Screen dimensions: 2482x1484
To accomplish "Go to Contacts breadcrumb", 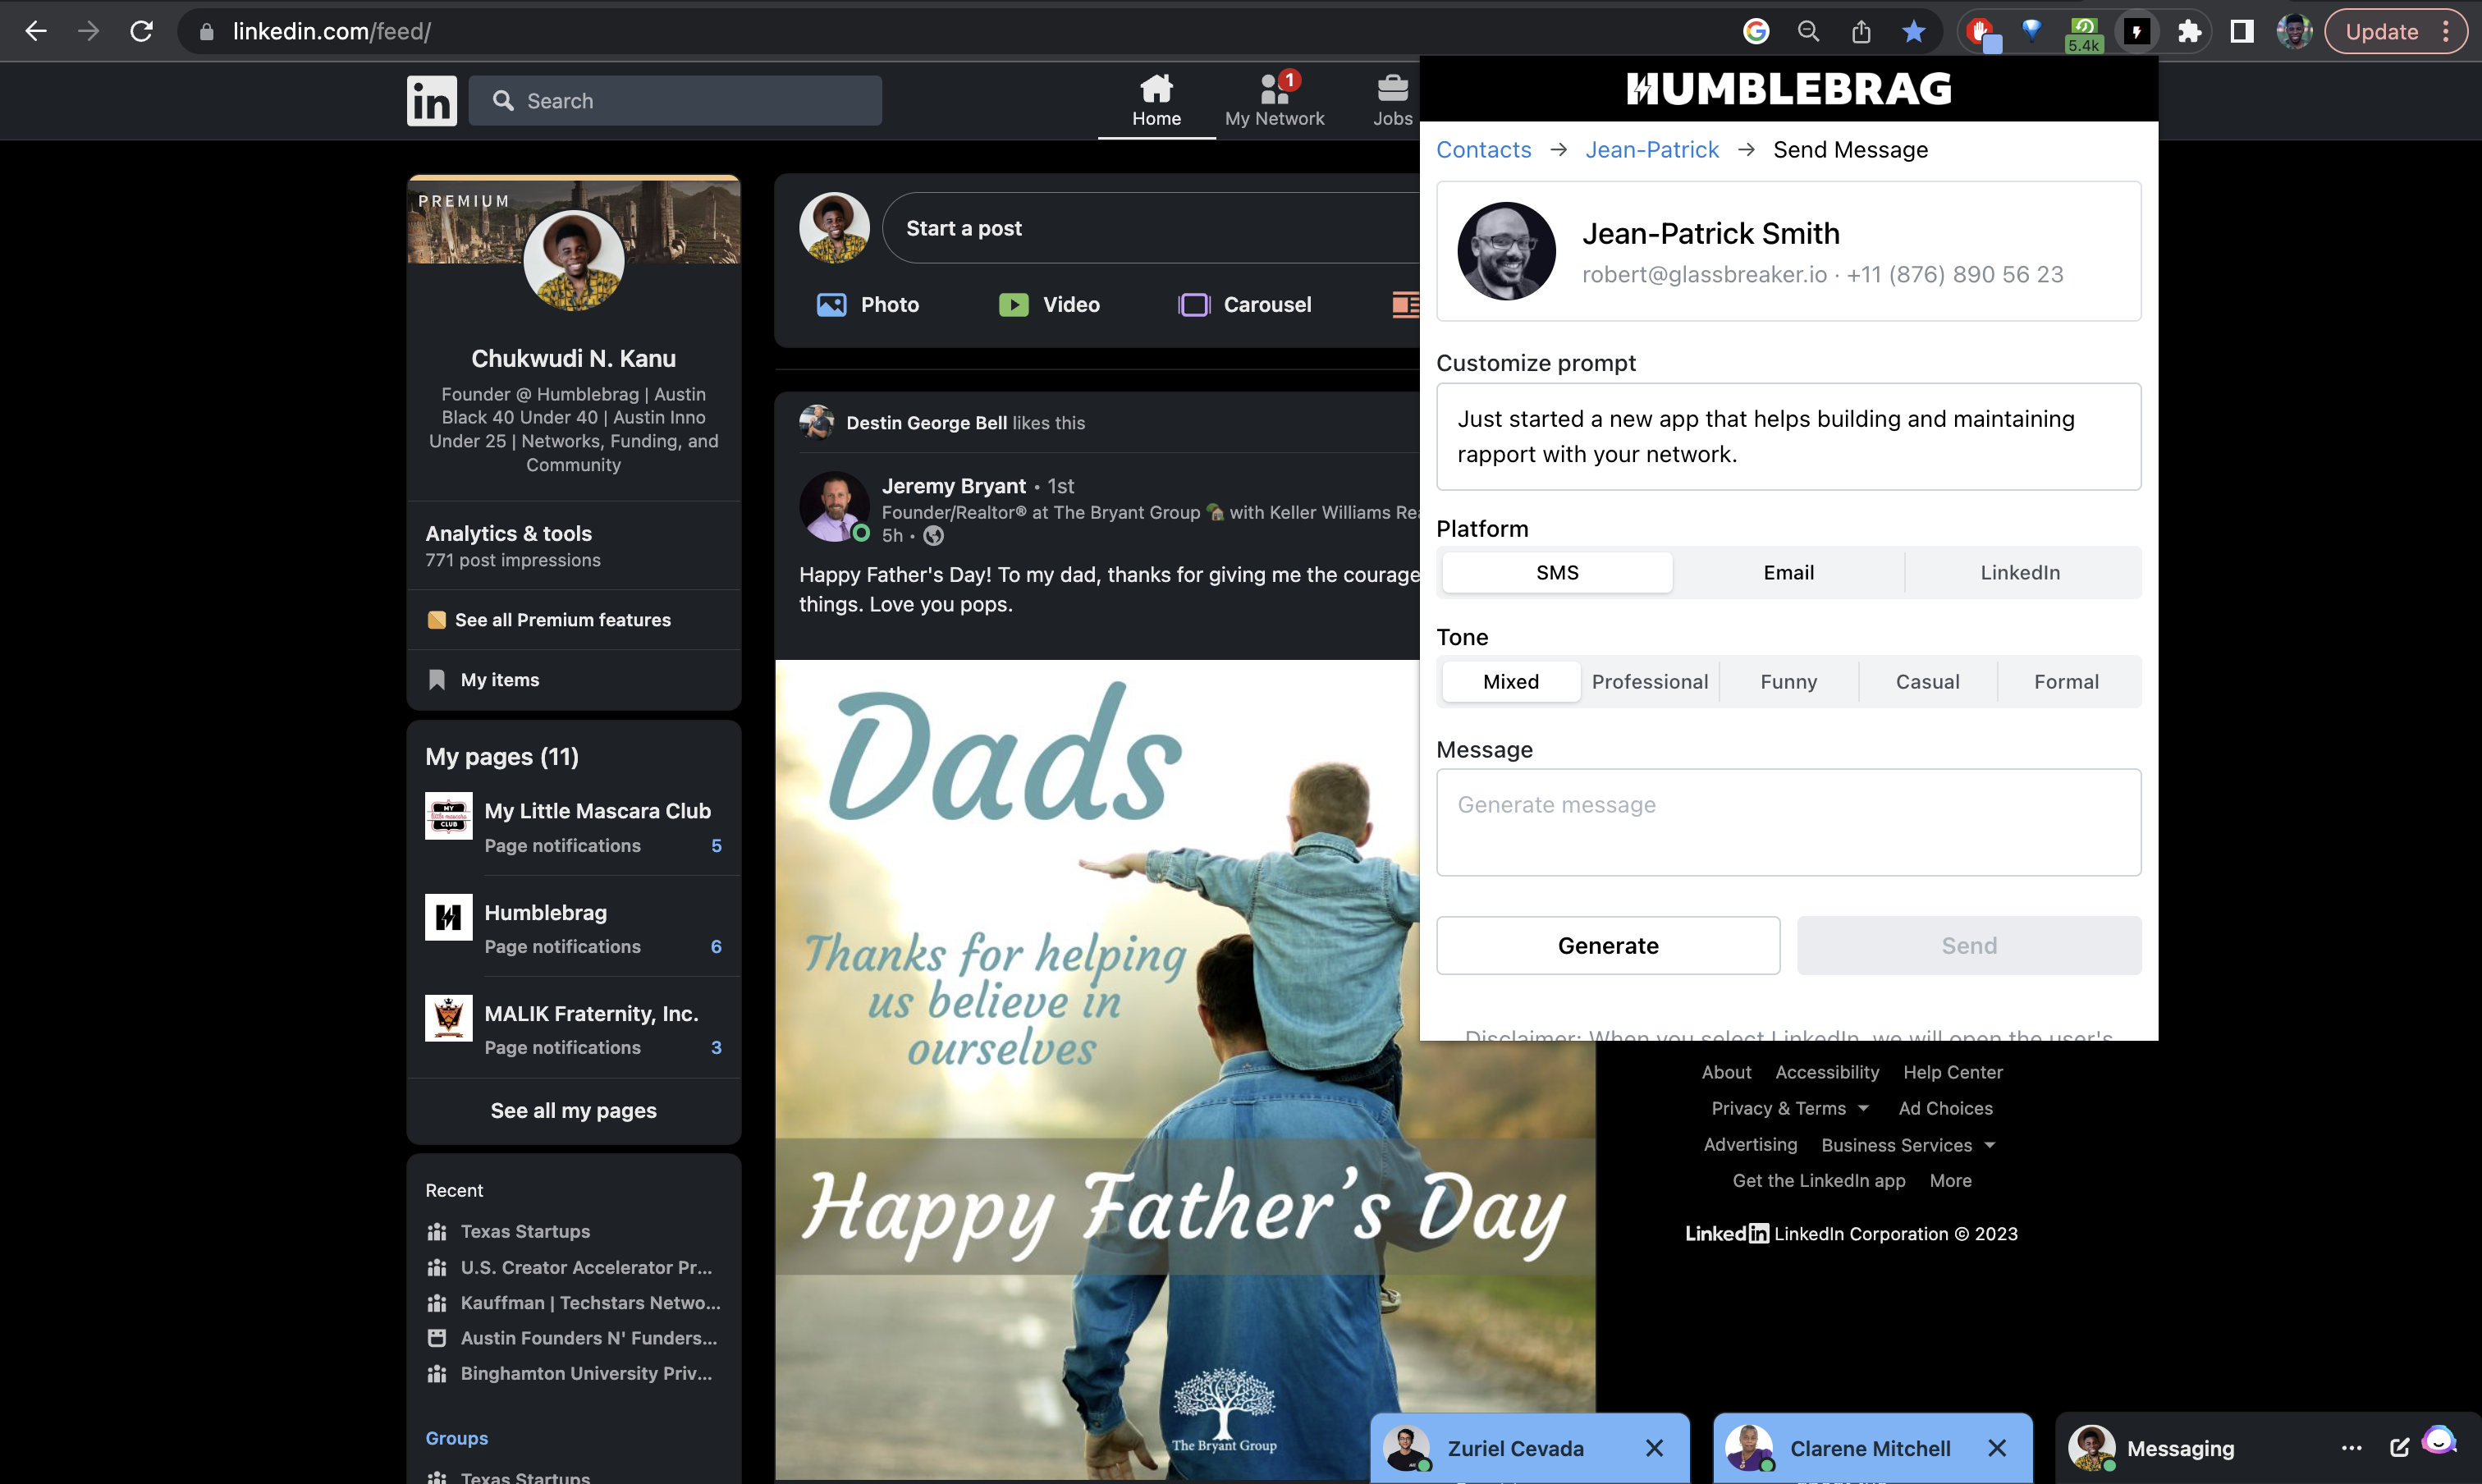I will tap(1483, 150).
